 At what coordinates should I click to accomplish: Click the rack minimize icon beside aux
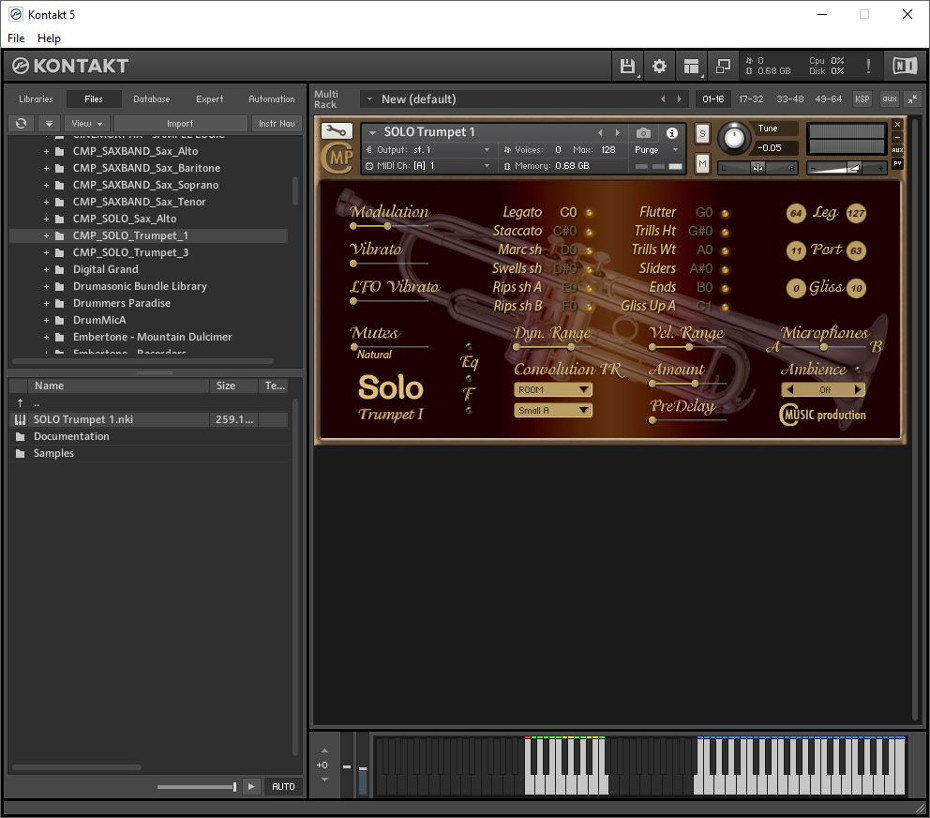tap(912, 99)
